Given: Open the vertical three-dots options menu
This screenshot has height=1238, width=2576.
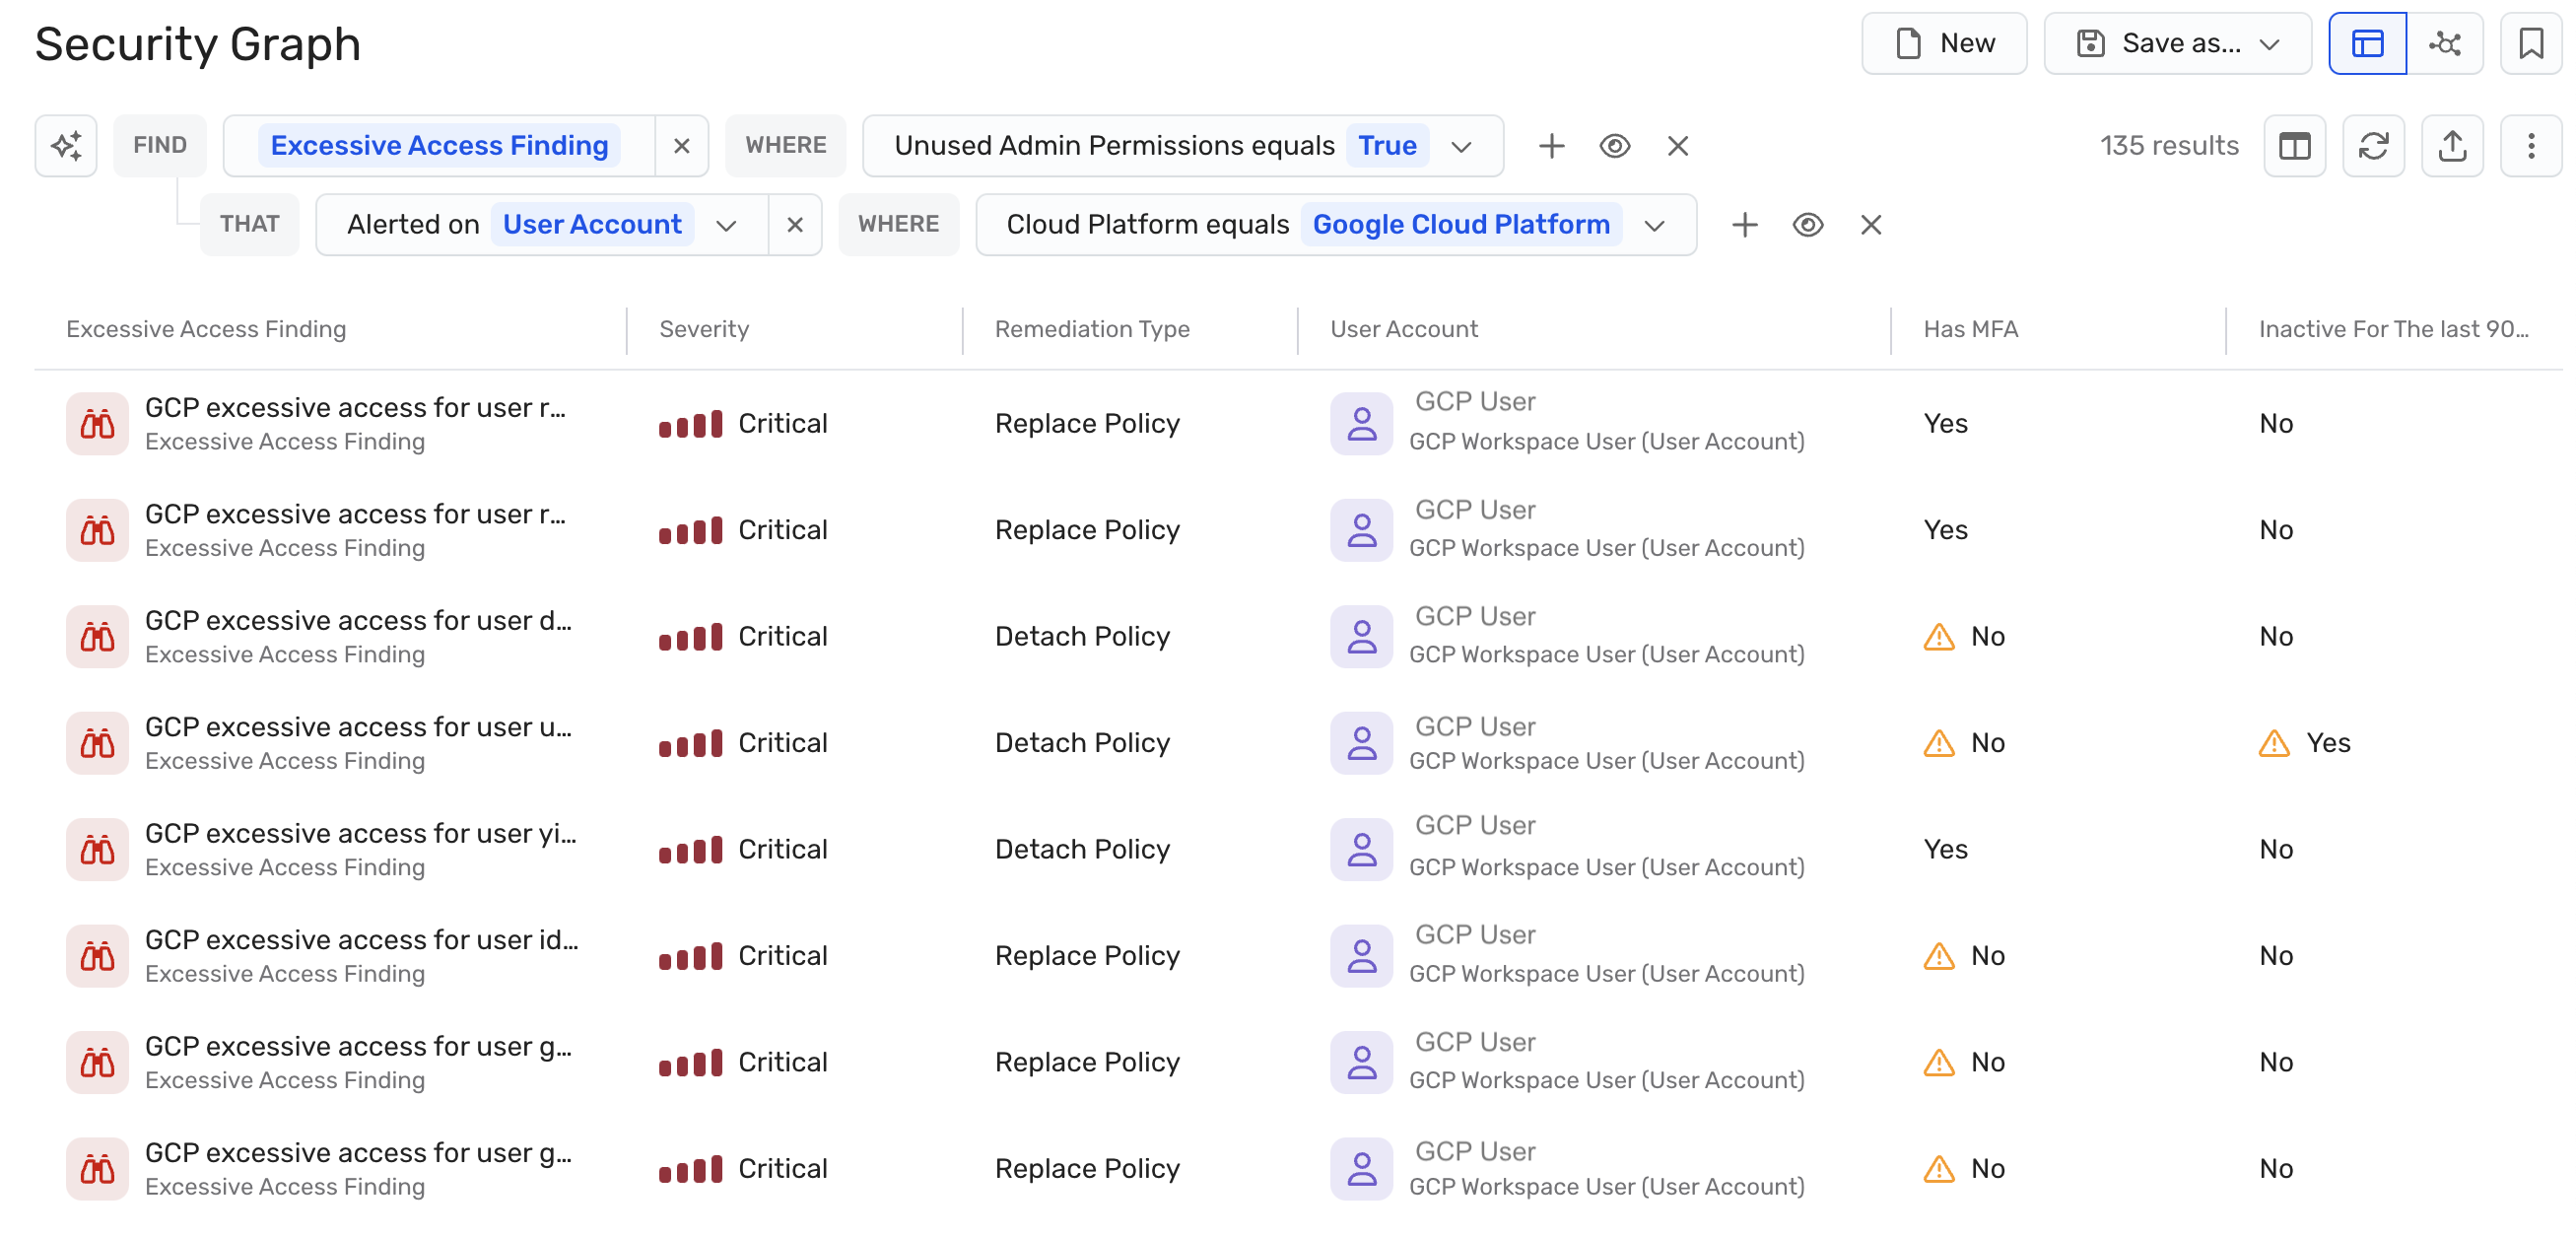Looking at the screenshot, I should (2531, 146).
